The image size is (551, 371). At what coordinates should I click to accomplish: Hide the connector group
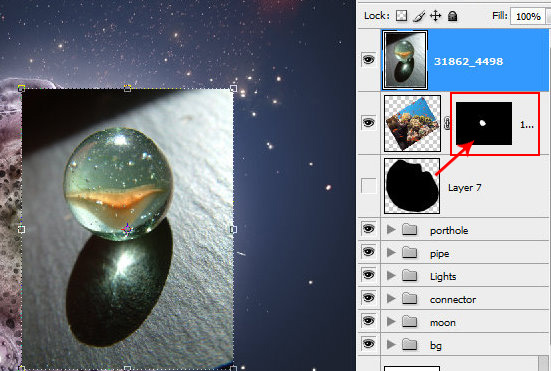pos(368,298)
